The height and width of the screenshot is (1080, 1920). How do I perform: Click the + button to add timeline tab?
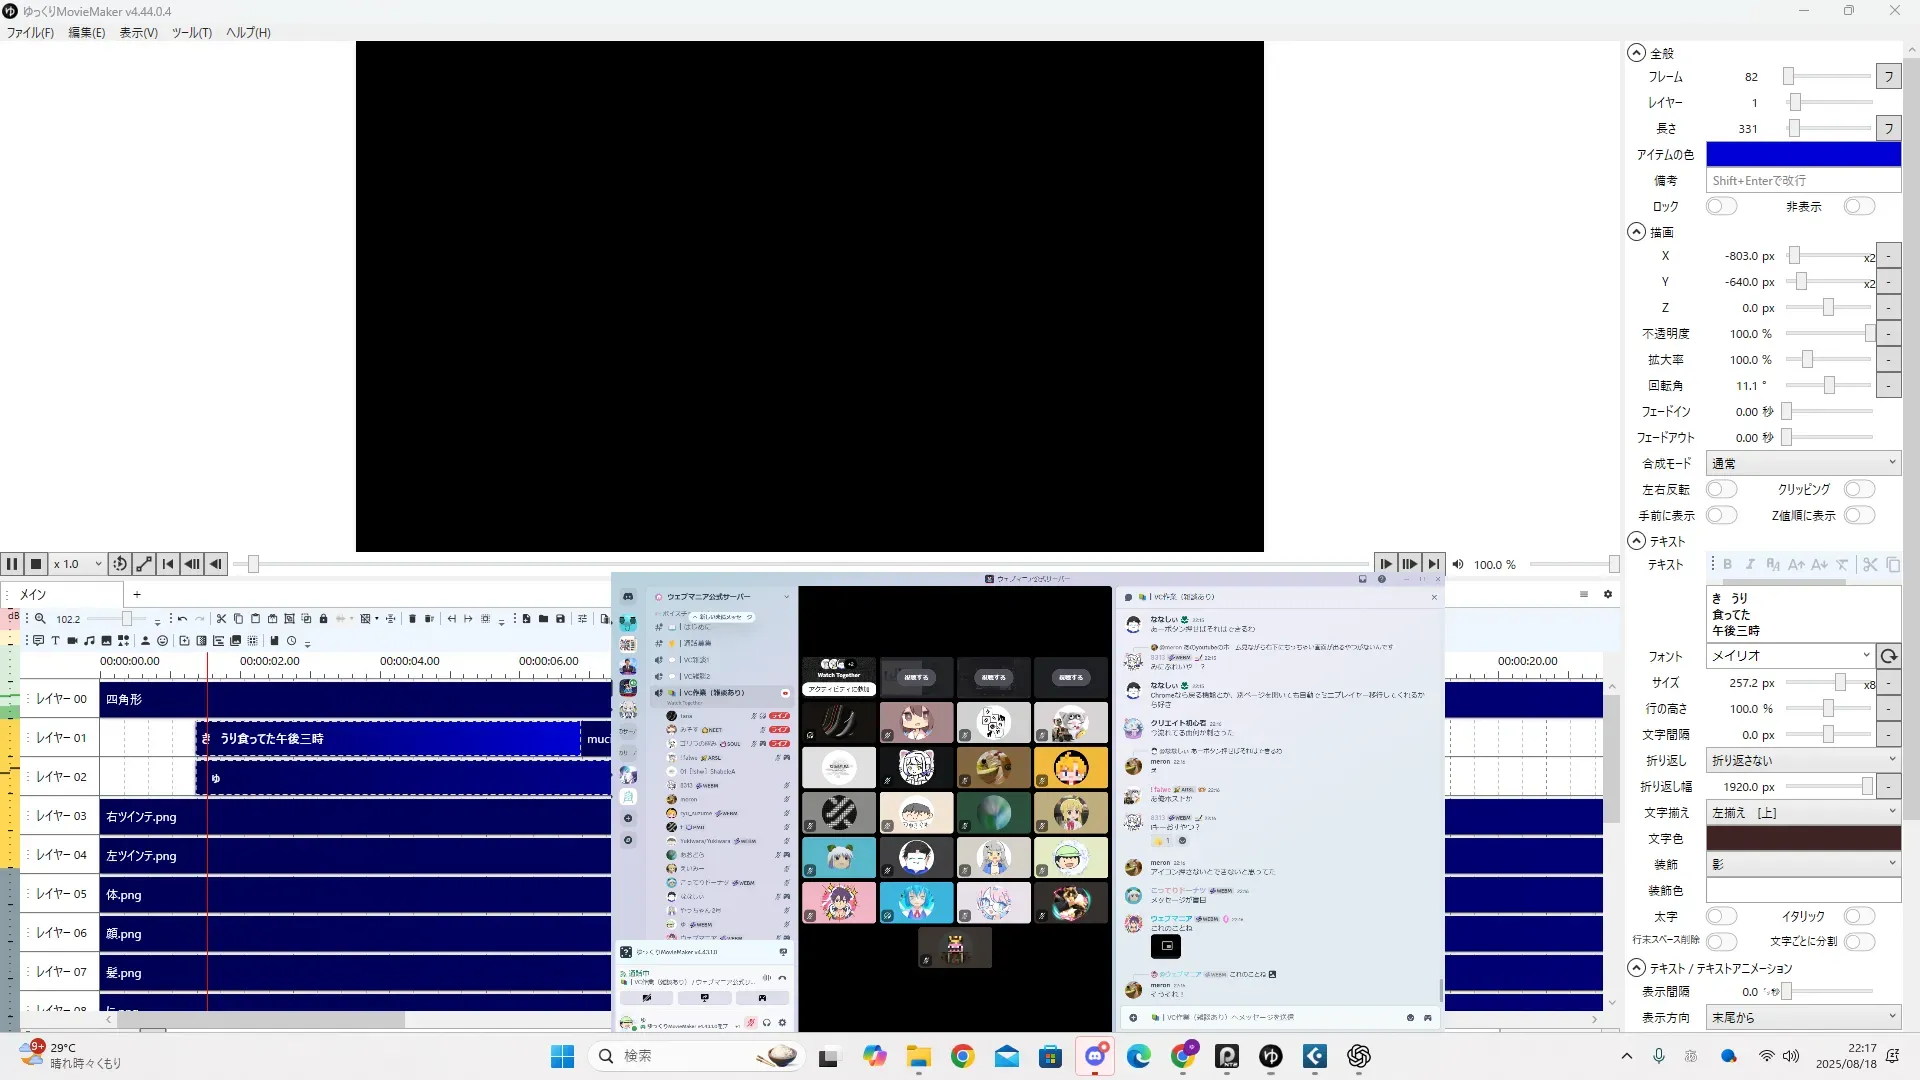137,595
